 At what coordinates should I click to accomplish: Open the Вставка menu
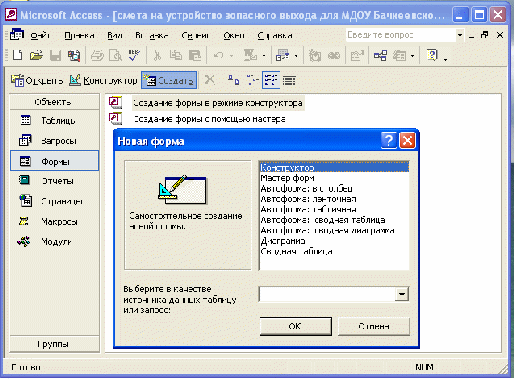click(151, 35)
